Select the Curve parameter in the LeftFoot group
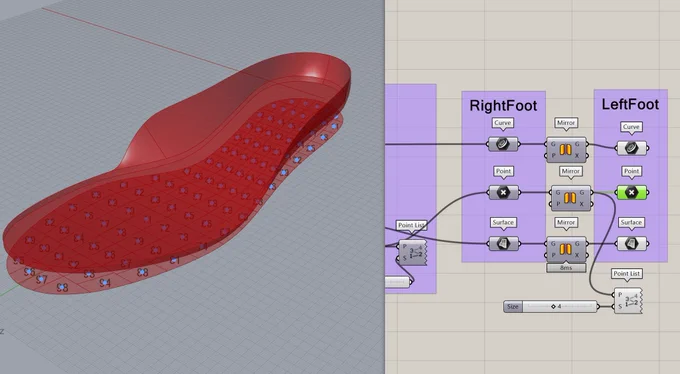The image size is (680, 374). click(631, 148)
